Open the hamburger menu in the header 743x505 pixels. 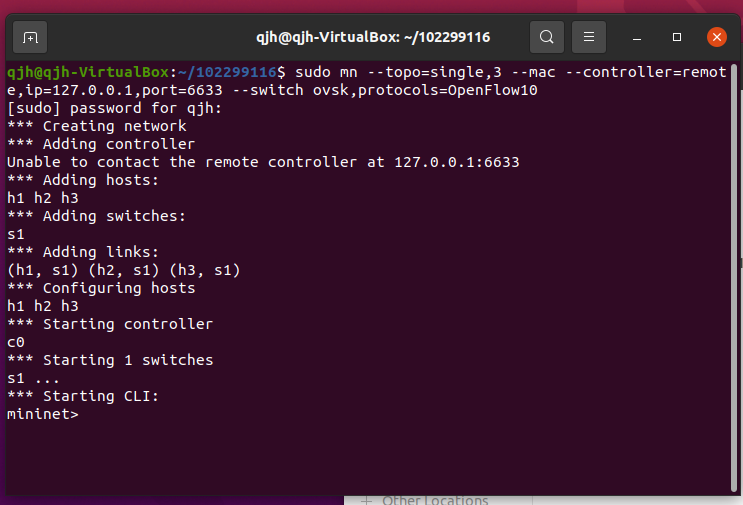[x=589, y=38]
